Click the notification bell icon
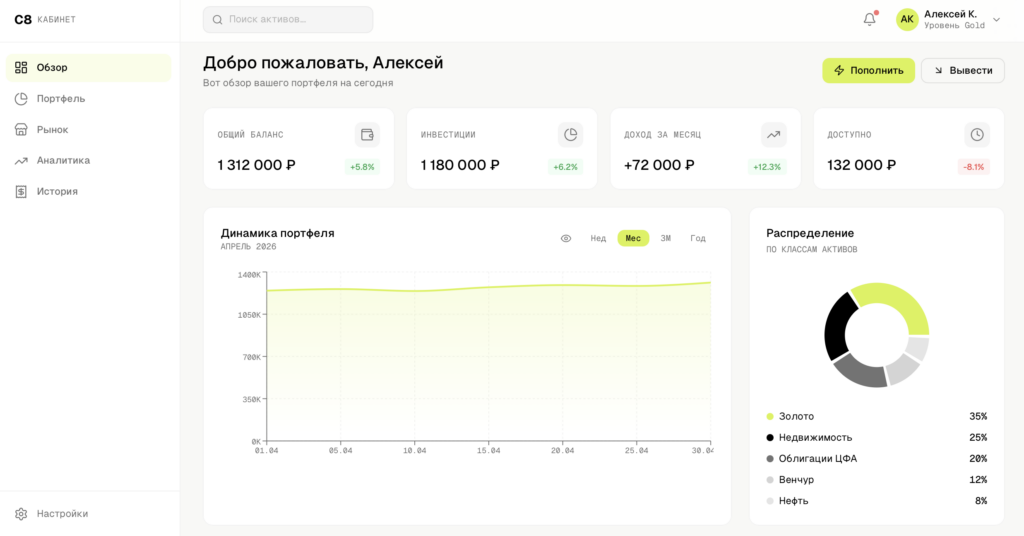1024x536 pixels. tap(869, 19)
